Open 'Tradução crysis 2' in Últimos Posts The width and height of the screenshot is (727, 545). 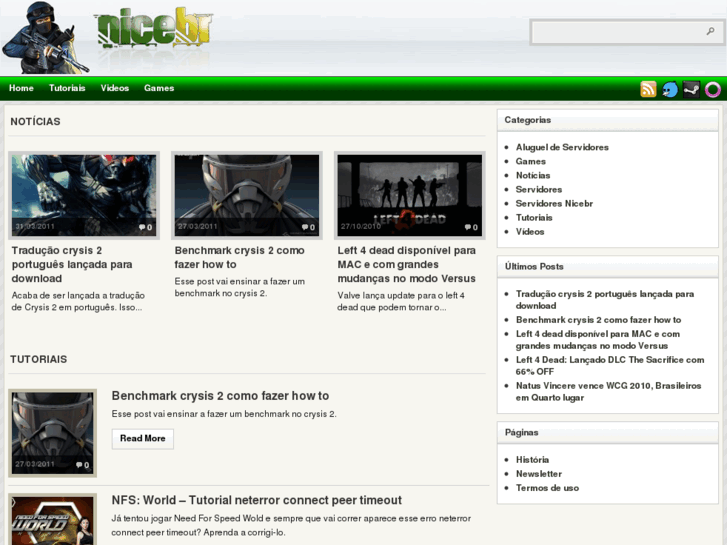605,300
